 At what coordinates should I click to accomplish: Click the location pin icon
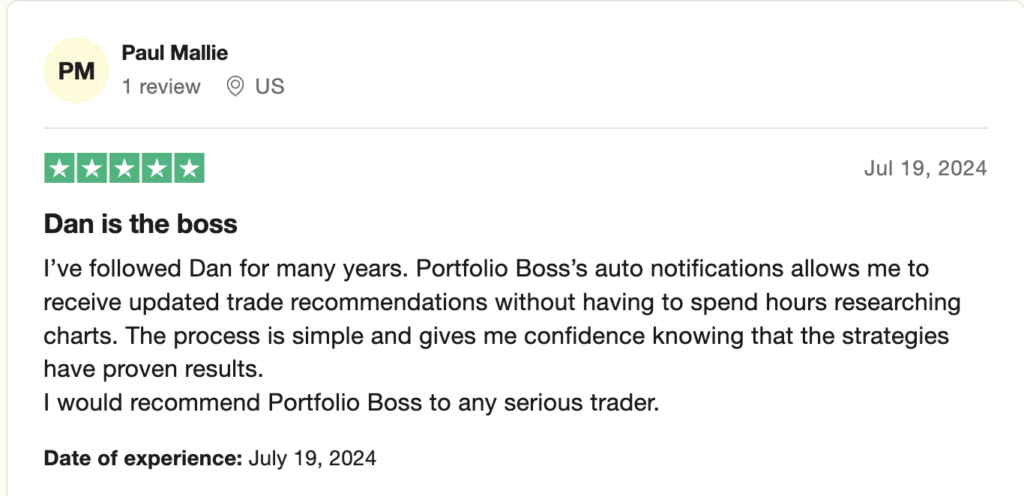pyautogui.click(x=235, y=86)
